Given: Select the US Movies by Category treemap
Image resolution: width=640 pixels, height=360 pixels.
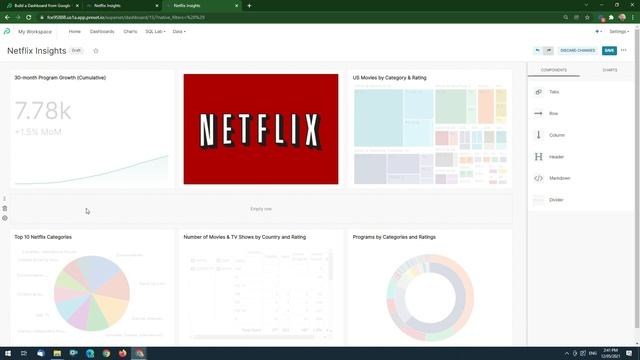Looking at the screenshot, I should click(x=430, y=135).
